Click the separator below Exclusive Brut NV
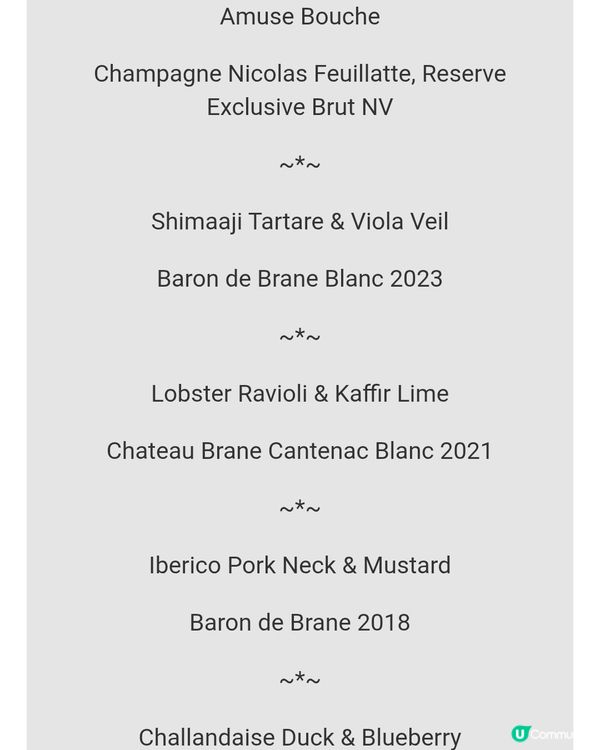Screen dimensions: 600x750 [300, 164]
